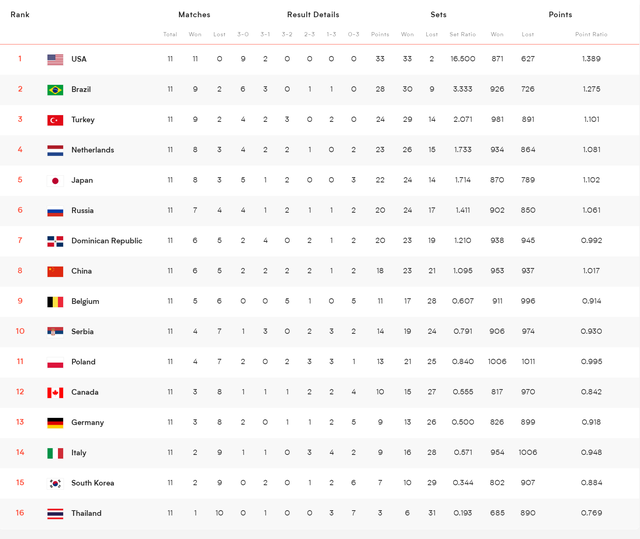This screenshot has height=539, width=640.
Task: Click the Germany team name
Action: pyautogui.click(x=87, y=423)
